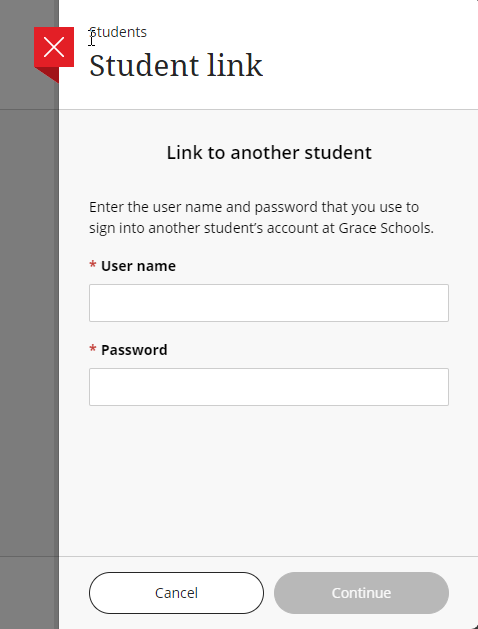478x629 pixels.
Task: Click the Password field label
Action: coord(134,350)
